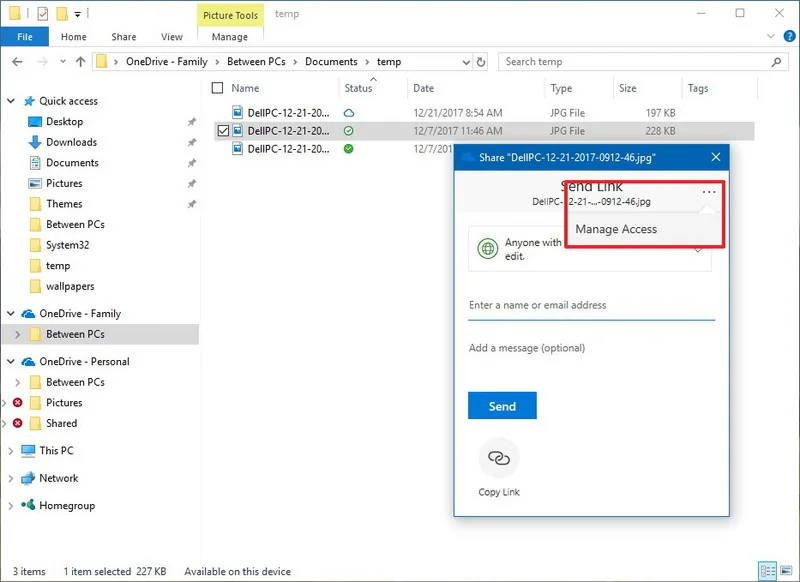Expand Between PCs under OneDrive - Personal
Screen dimensions: 800x582
tap(18, 383)
